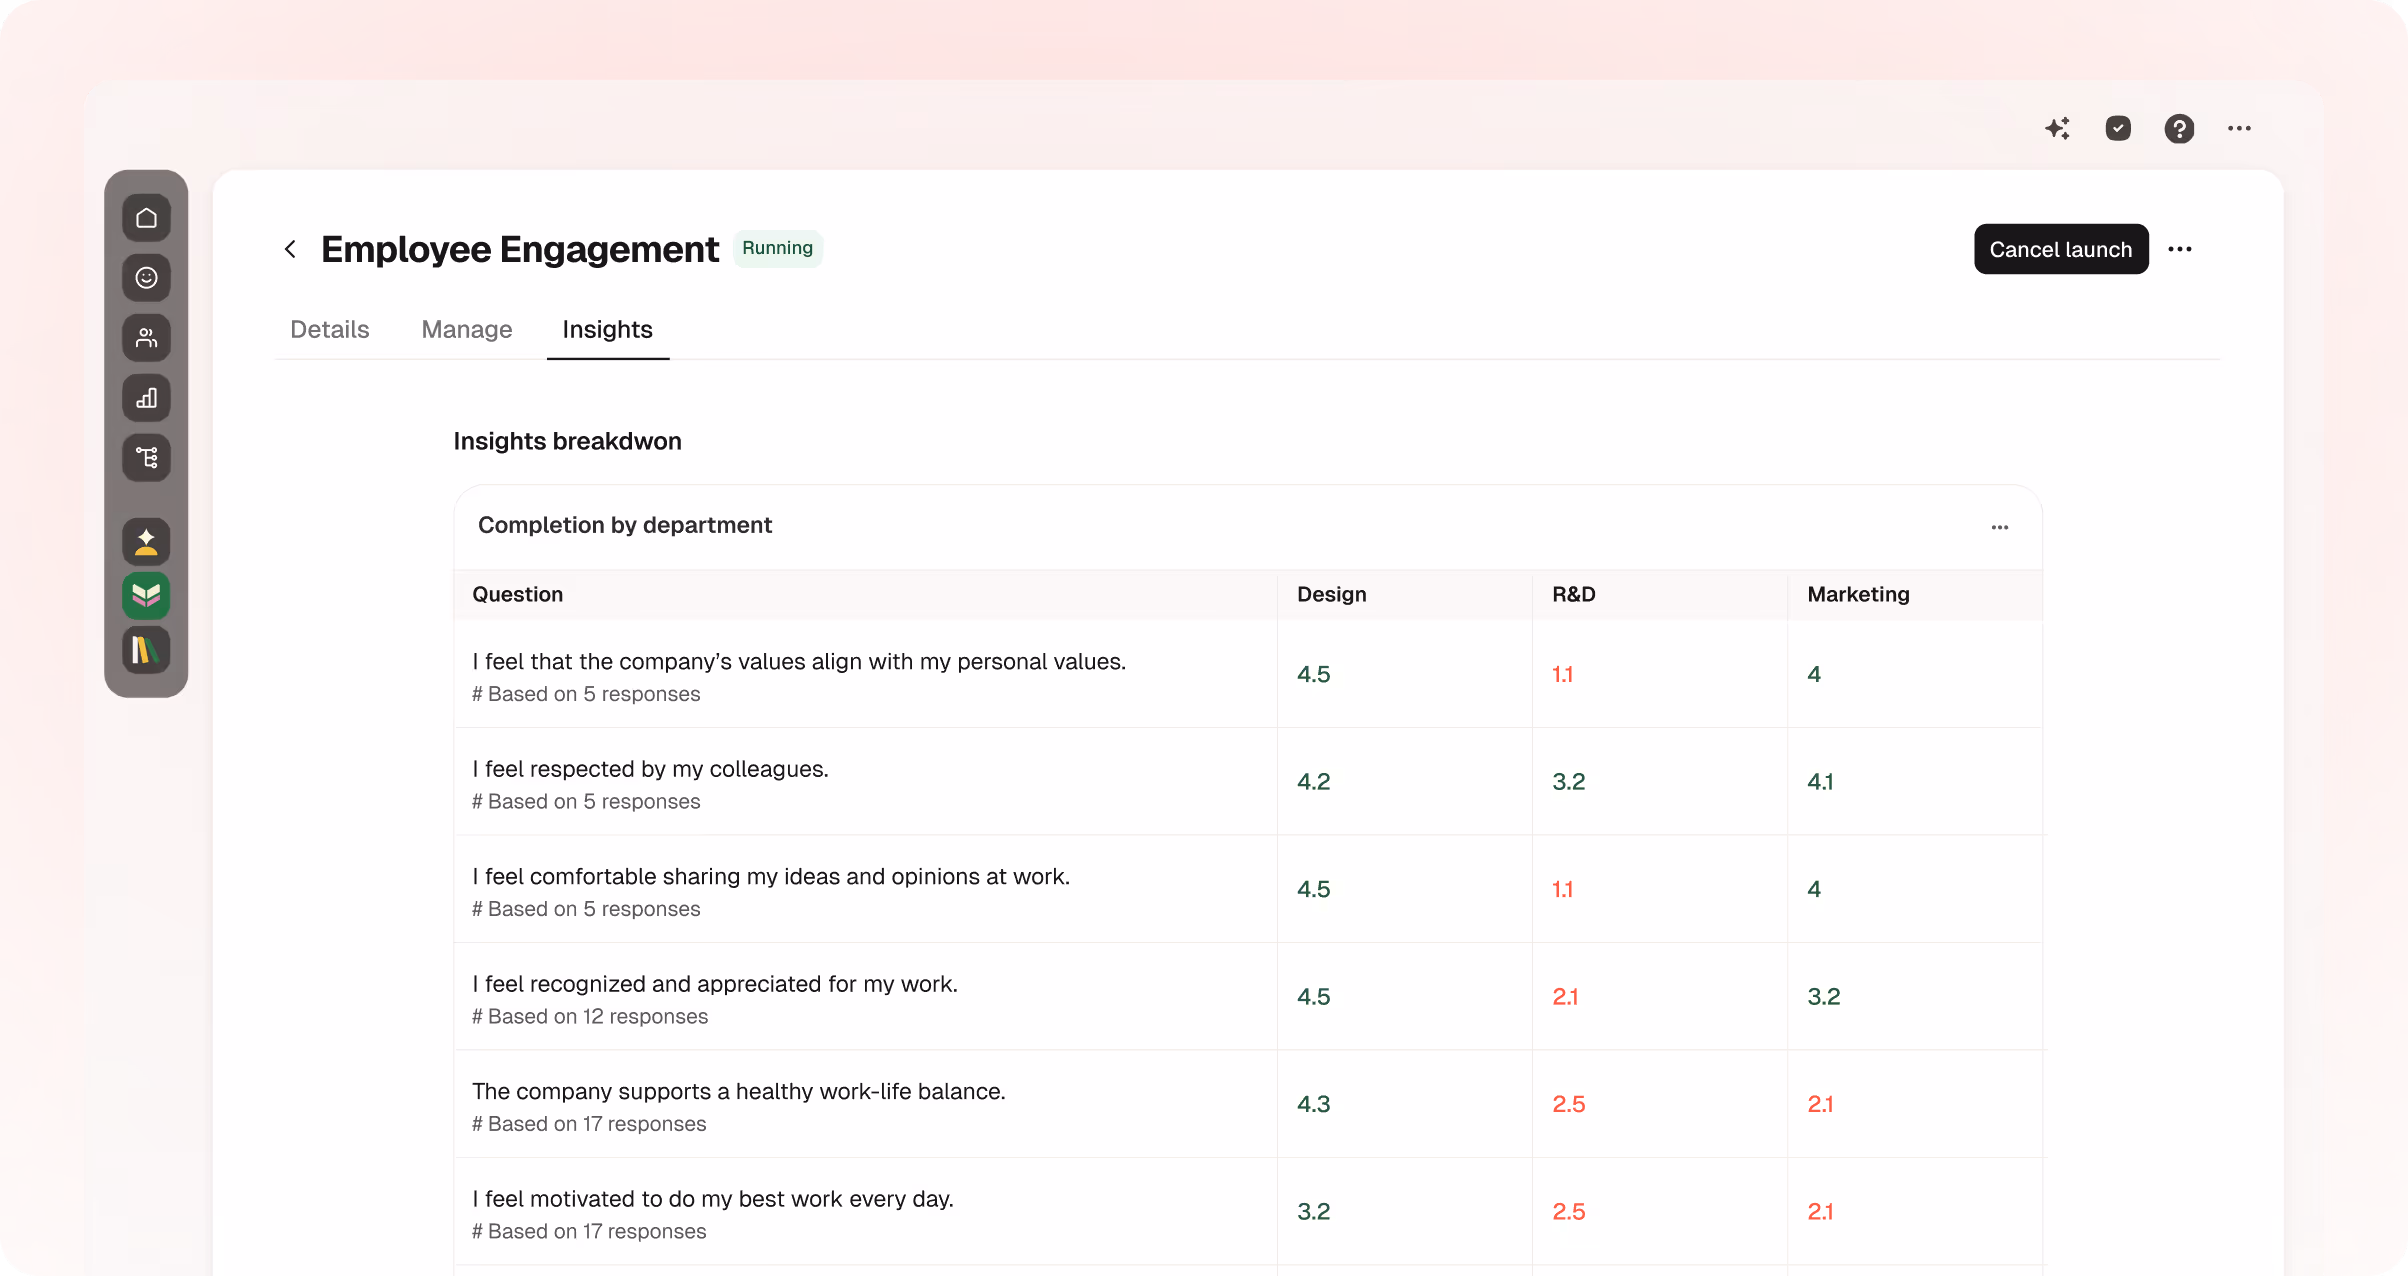Open top-right three-dot overflow menu

coord(2240,128)
